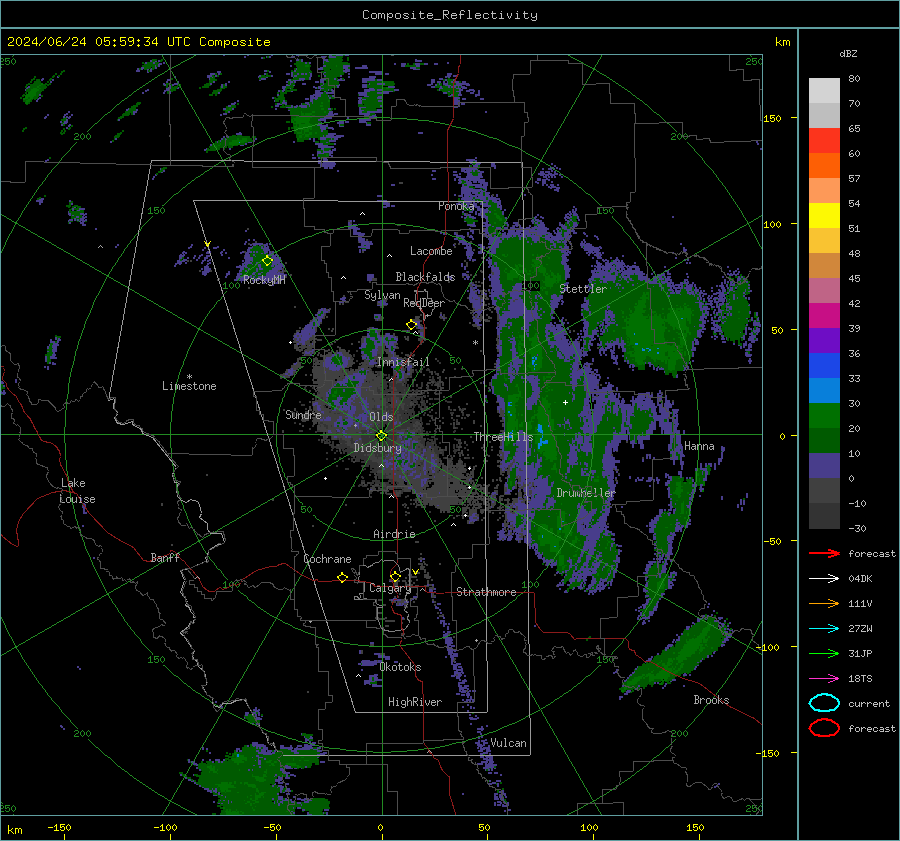The image size is (900, 841).
Task: Click the Brooks city label
Action: coord(711,700)
